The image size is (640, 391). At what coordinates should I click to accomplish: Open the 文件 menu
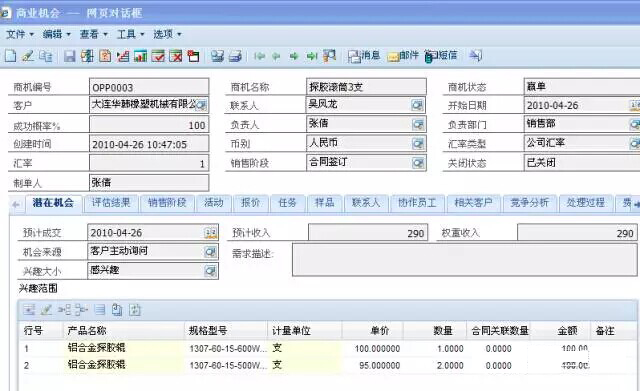click(x=20, y=34)
